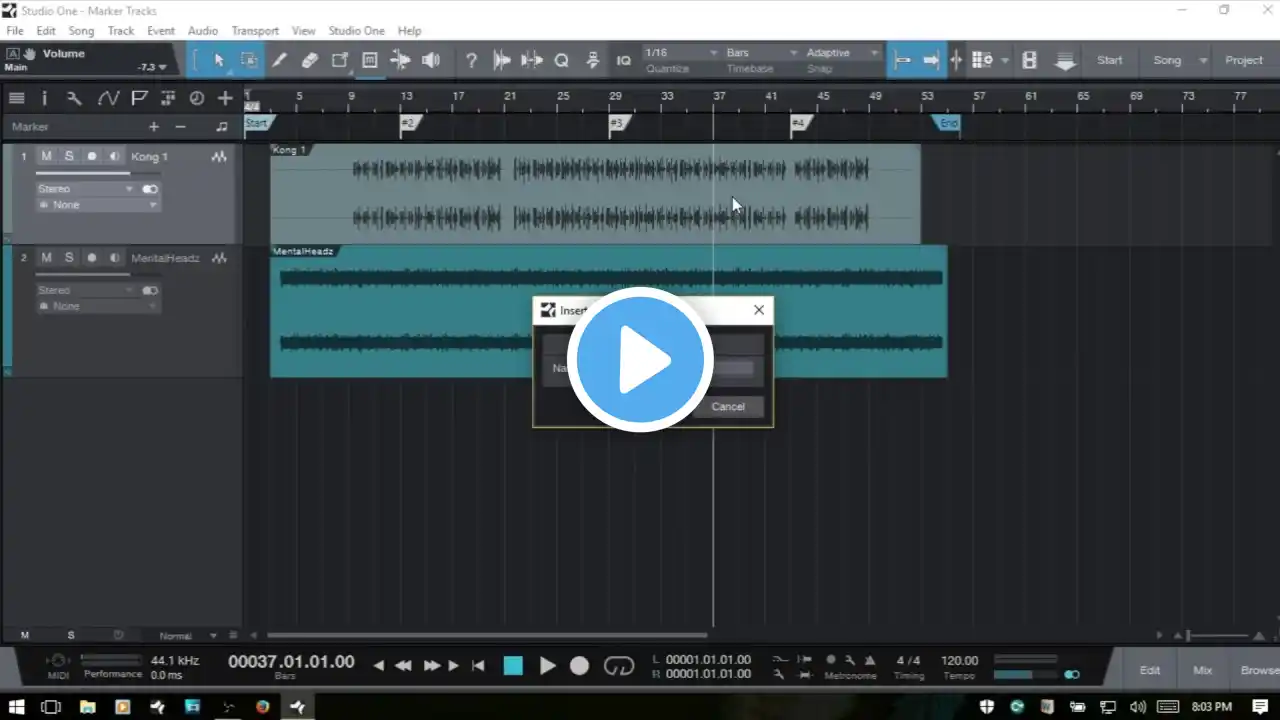Viewport: 1280px width, 720px height.
Task: Click the waveform icon on MentalHeadz track
Action: point(219,258)
